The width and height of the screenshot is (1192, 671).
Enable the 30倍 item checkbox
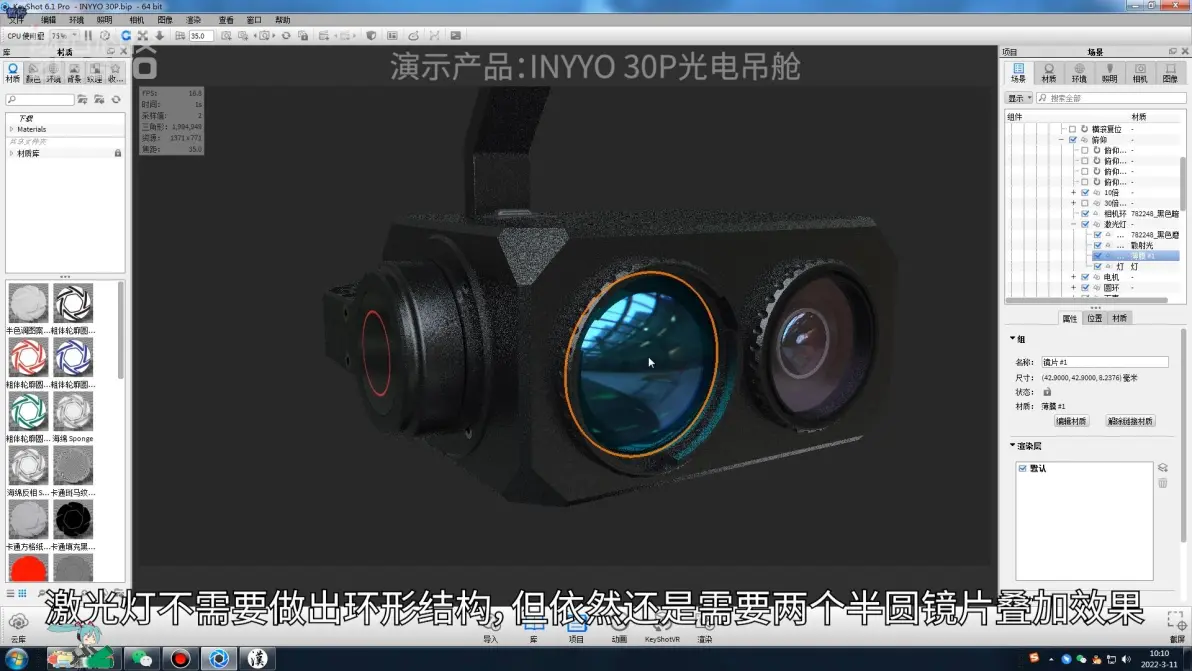[1085, 204]
